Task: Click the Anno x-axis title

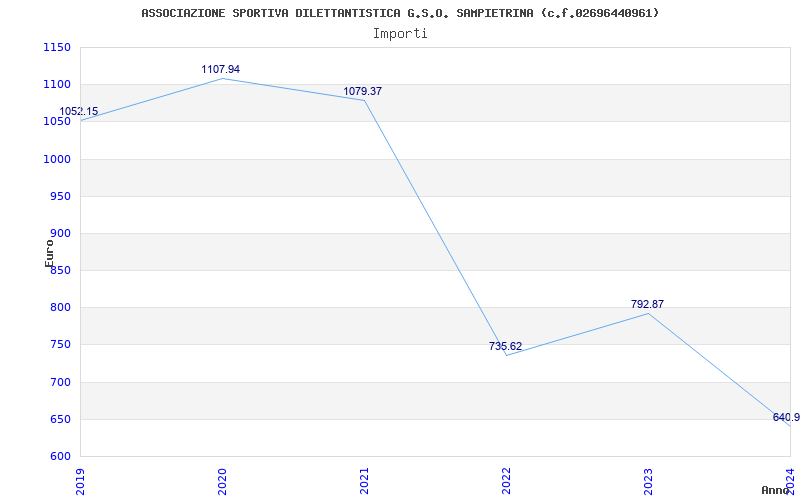Action: [x=776, y=490]
